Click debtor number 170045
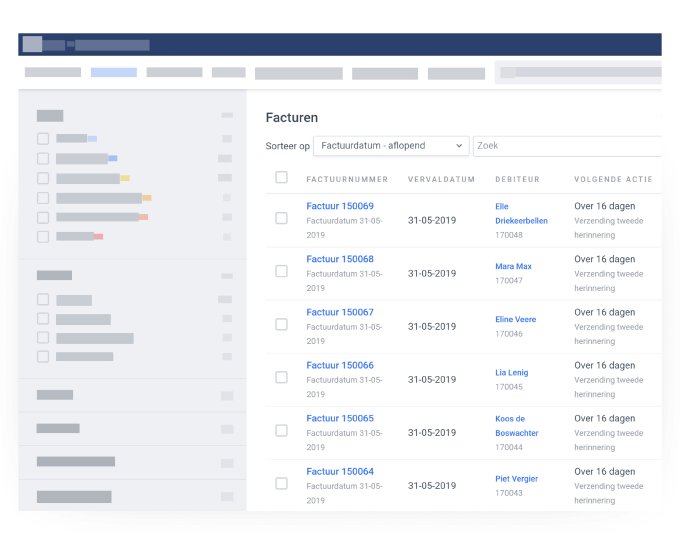680x540 pixels. pyautogui.click(x=509, y=387)
